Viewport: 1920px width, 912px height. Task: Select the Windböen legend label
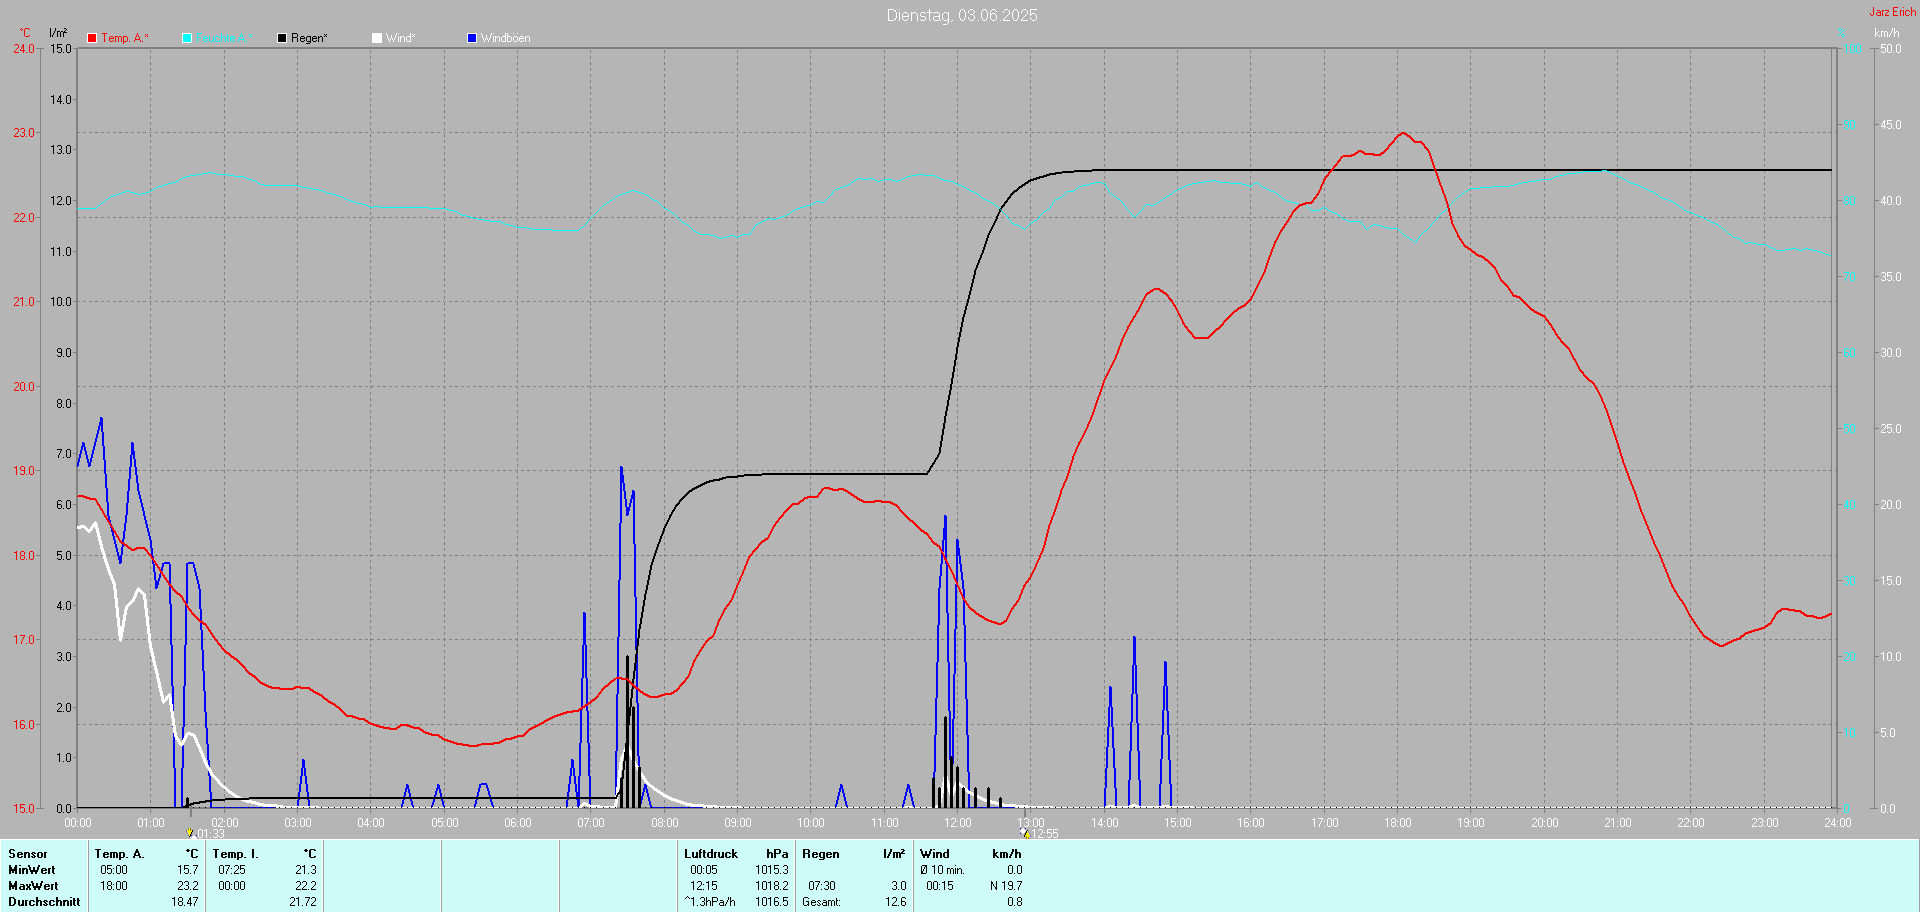tap(505, 38)
